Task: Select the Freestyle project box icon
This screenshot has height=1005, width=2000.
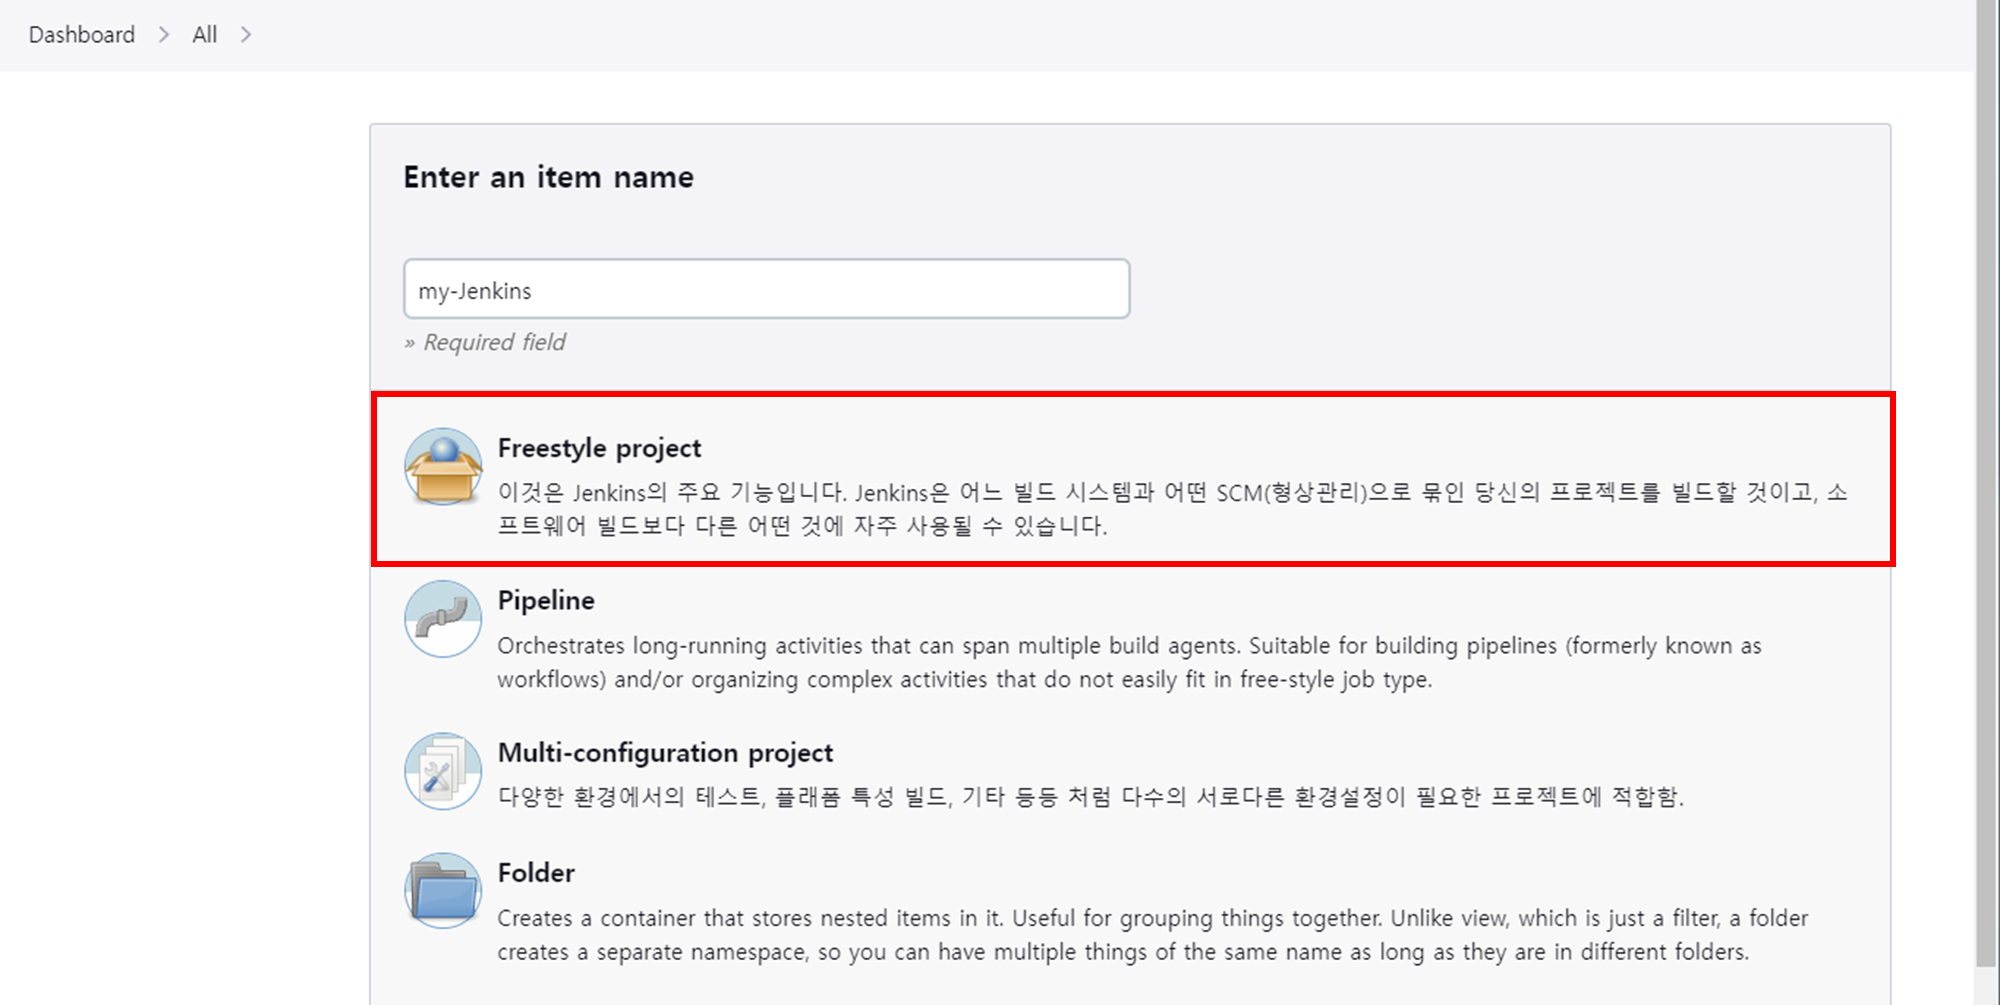Action: coord(443,467)
